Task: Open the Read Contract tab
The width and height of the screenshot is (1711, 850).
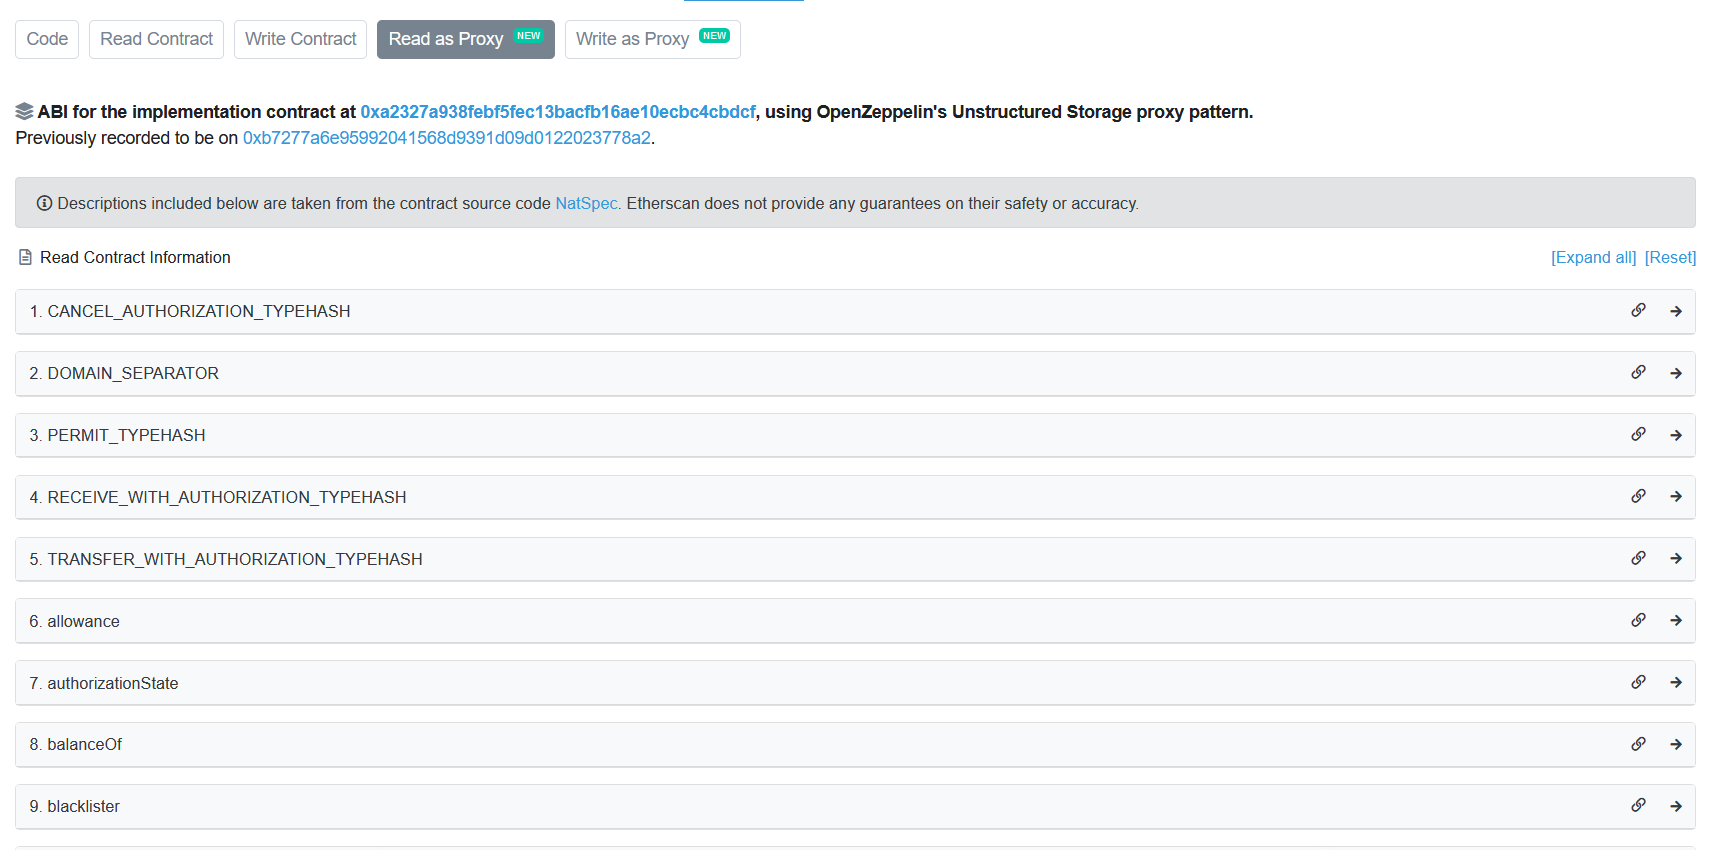Action: coord(156,39)
